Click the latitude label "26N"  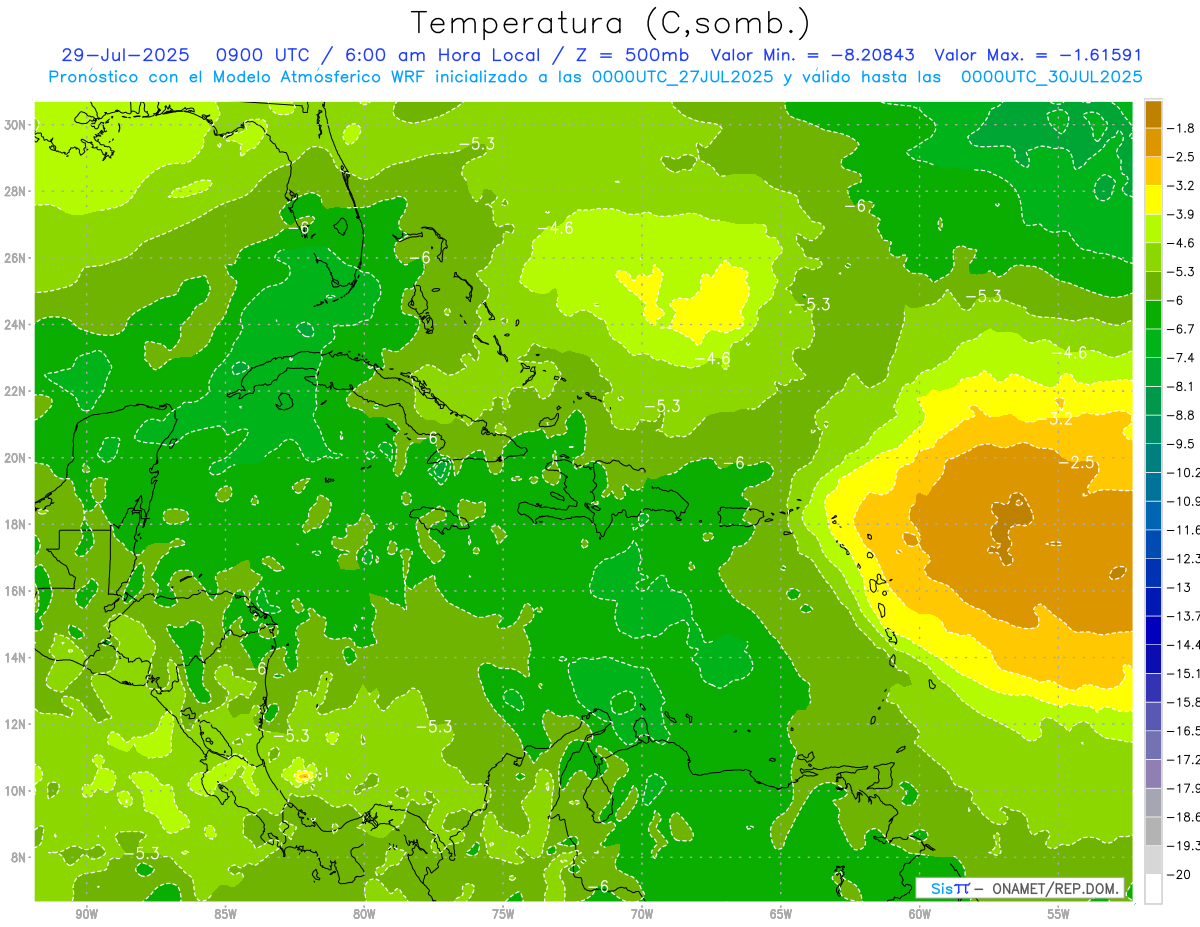(16, 258)
